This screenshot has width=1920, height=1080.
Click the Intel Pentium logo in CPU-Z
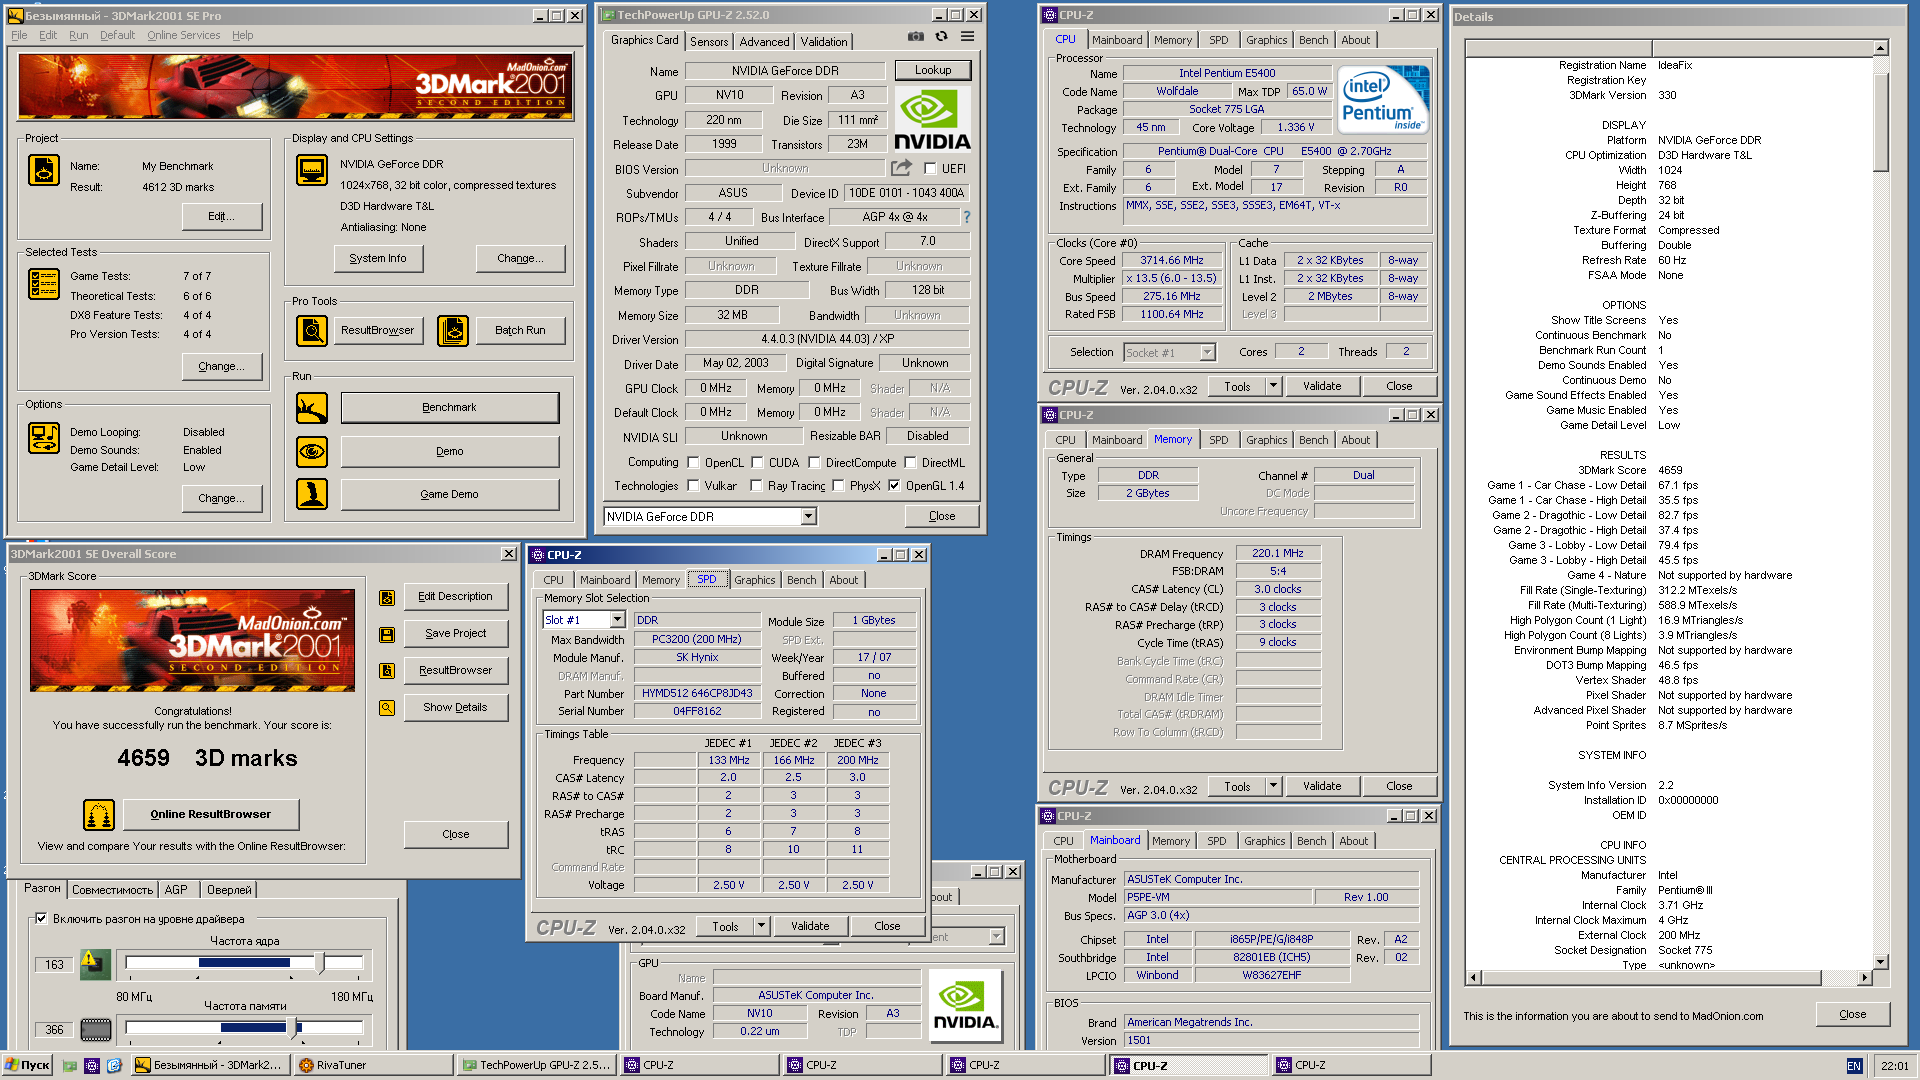click(1383, 100)
